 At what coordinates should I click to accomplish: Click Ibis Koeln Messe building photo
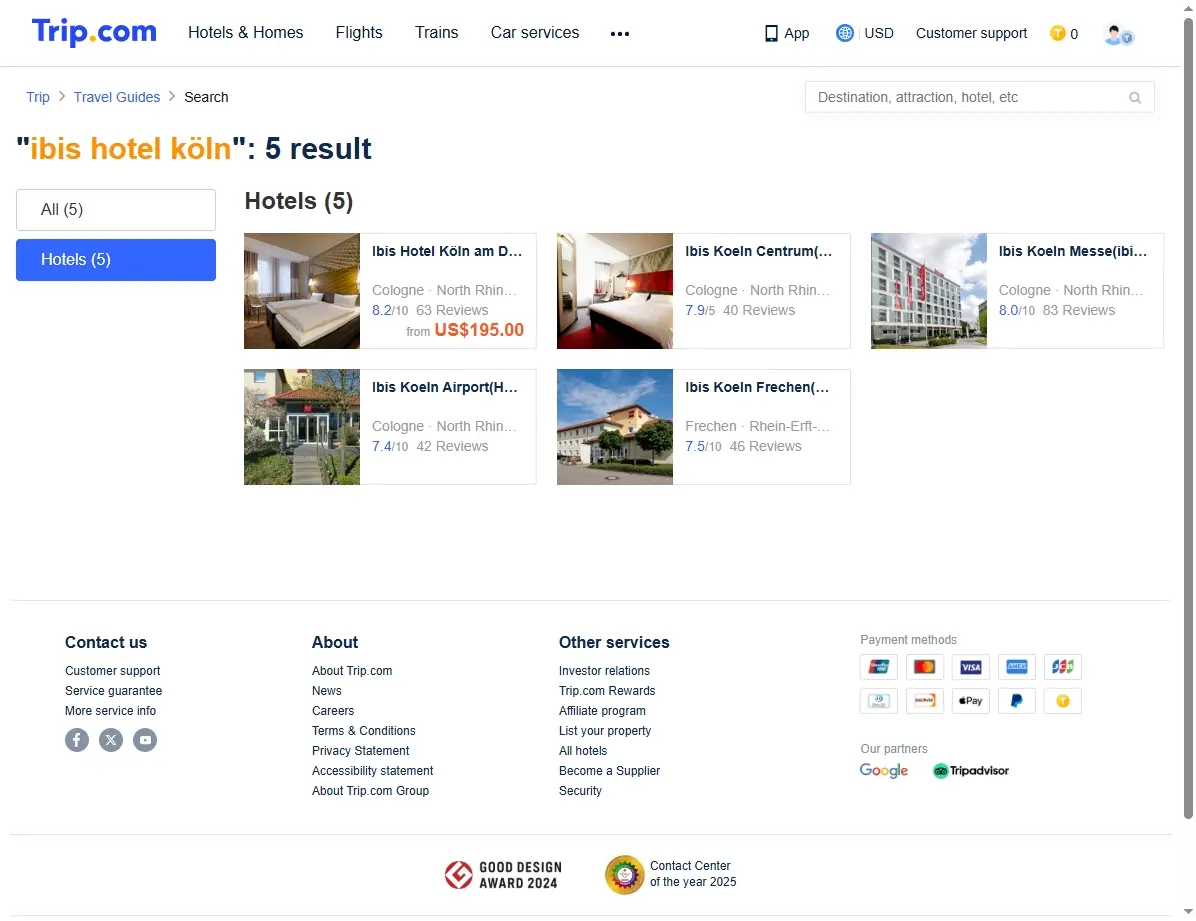click(929, 291)
